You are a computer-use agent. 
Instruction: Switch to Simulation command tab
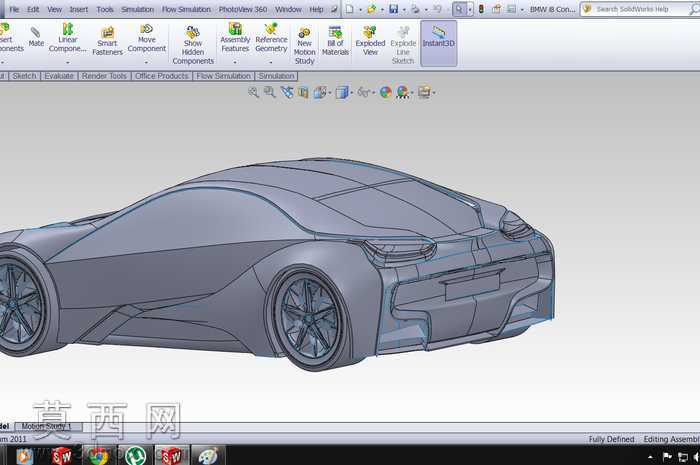(x=276, y=76)
